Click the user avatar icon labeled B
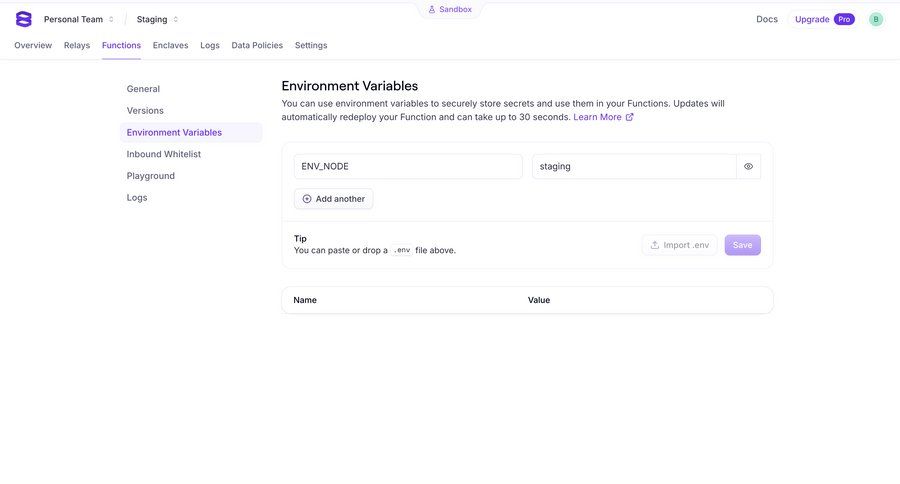 coord(876,19)
